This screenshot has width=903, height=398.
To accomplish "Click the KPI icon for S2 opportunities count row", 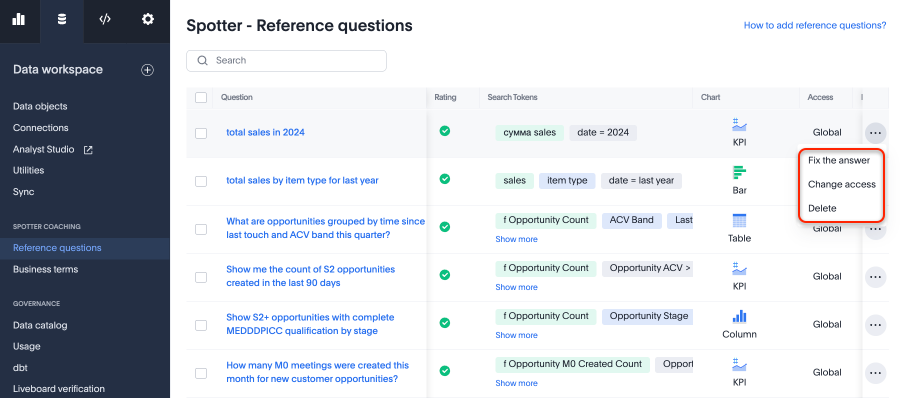I will point(739,268).
